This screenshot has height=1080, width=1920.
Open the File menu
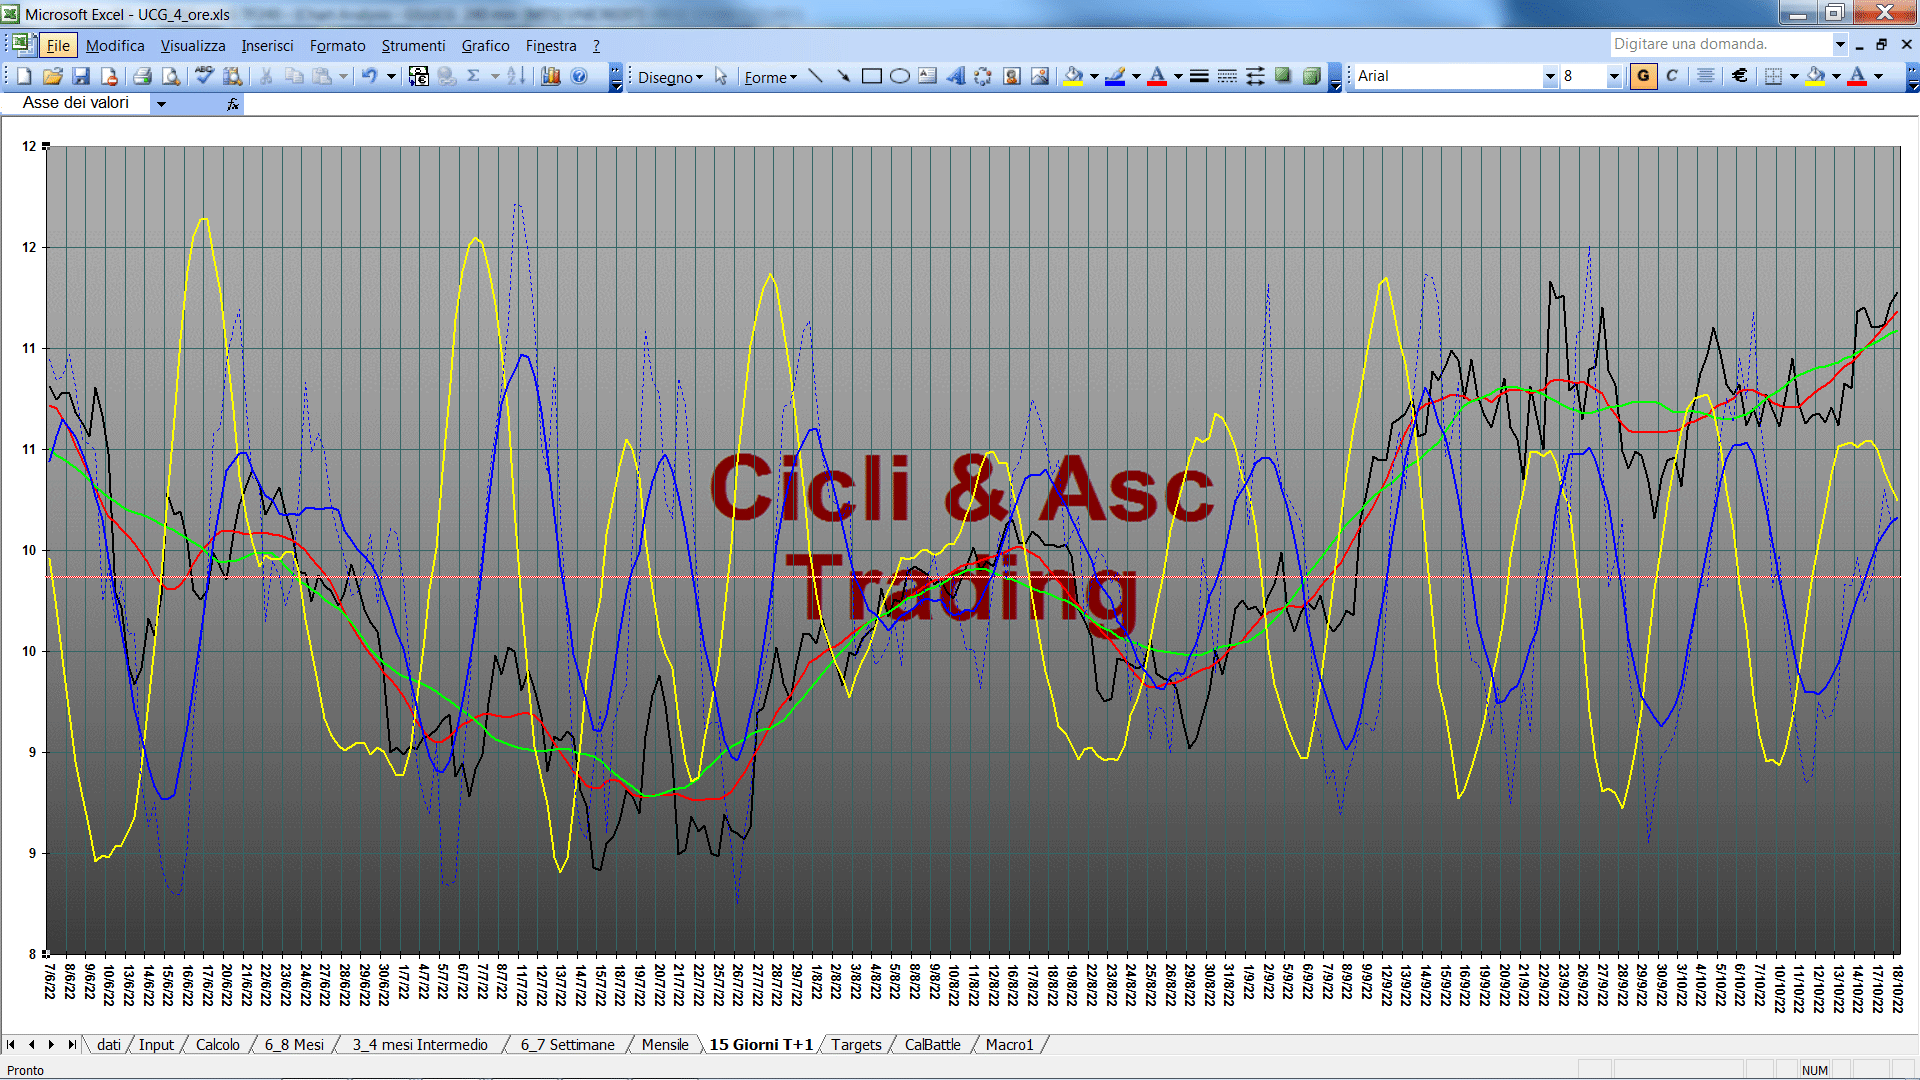click(58, 46)
